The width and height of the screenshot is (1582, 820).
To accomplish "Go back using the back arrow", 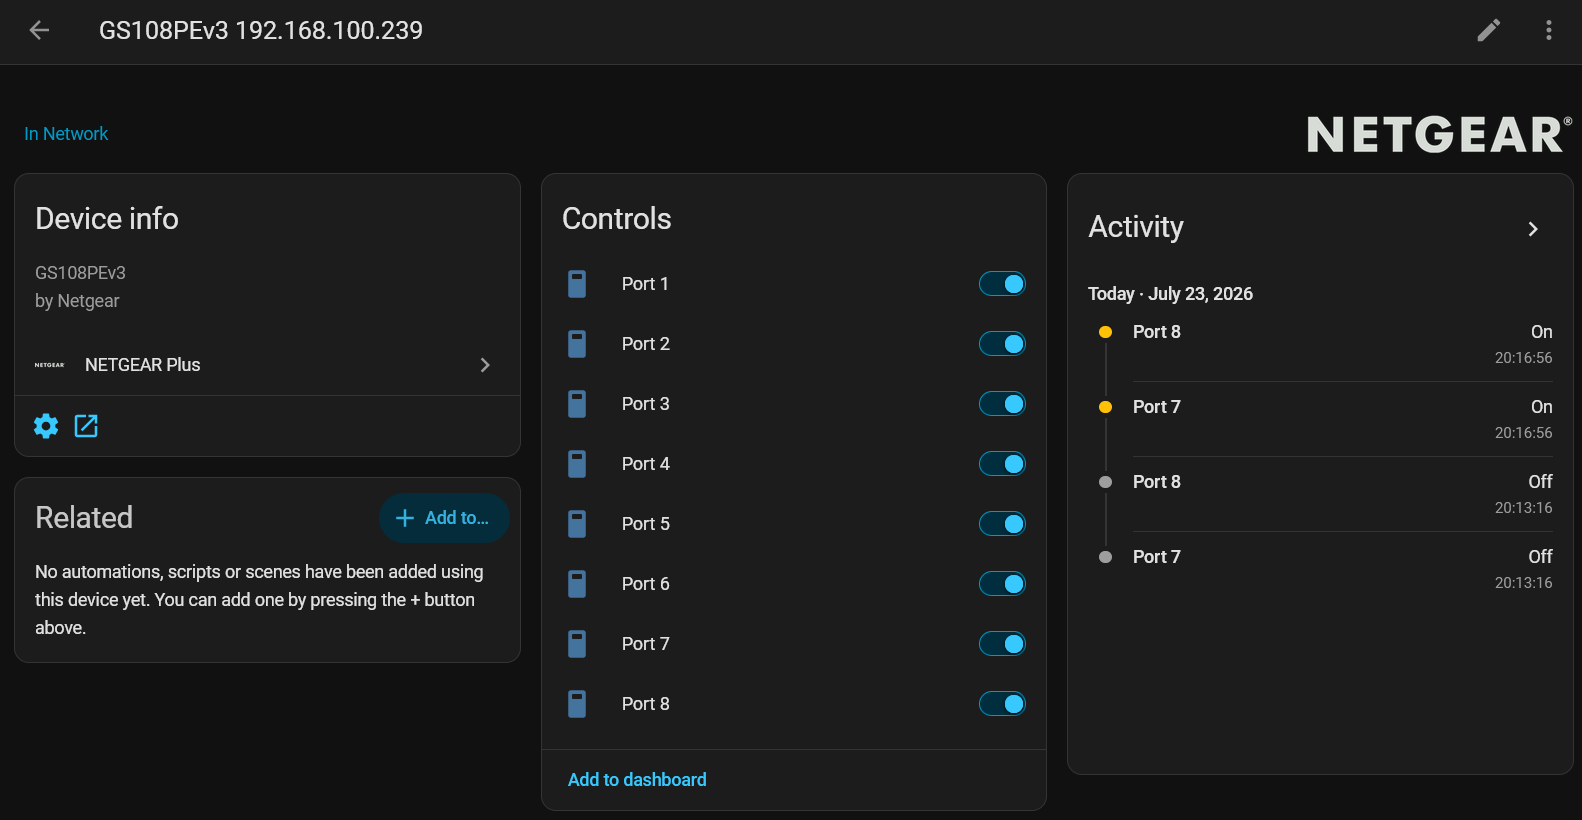I will click(39, 30).
